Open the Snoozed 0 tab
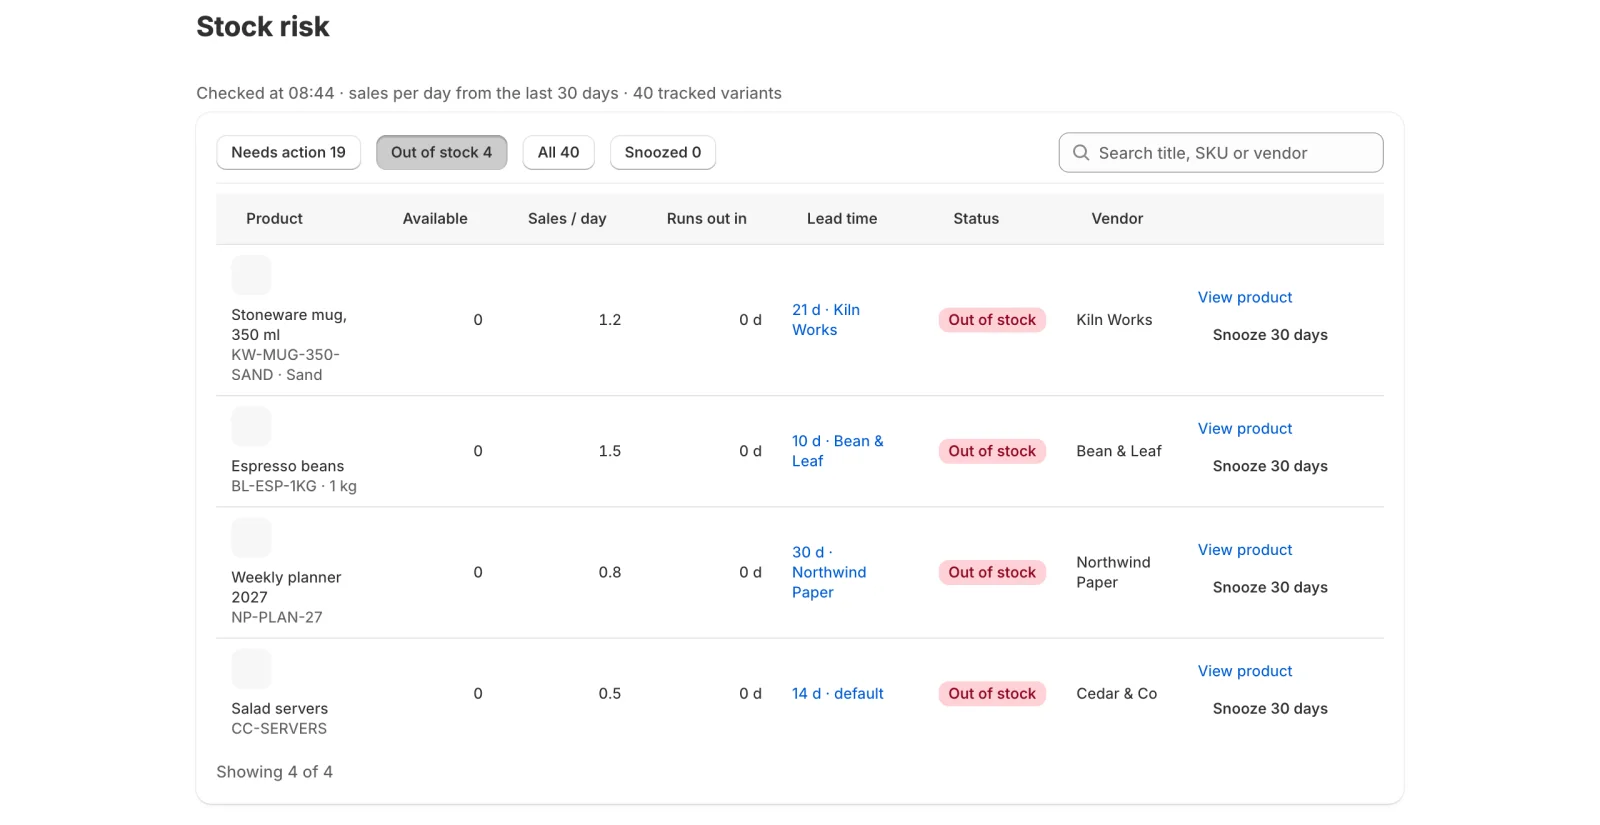The height and width of the screenshot is (825, 1600). (x=663, y=152)
